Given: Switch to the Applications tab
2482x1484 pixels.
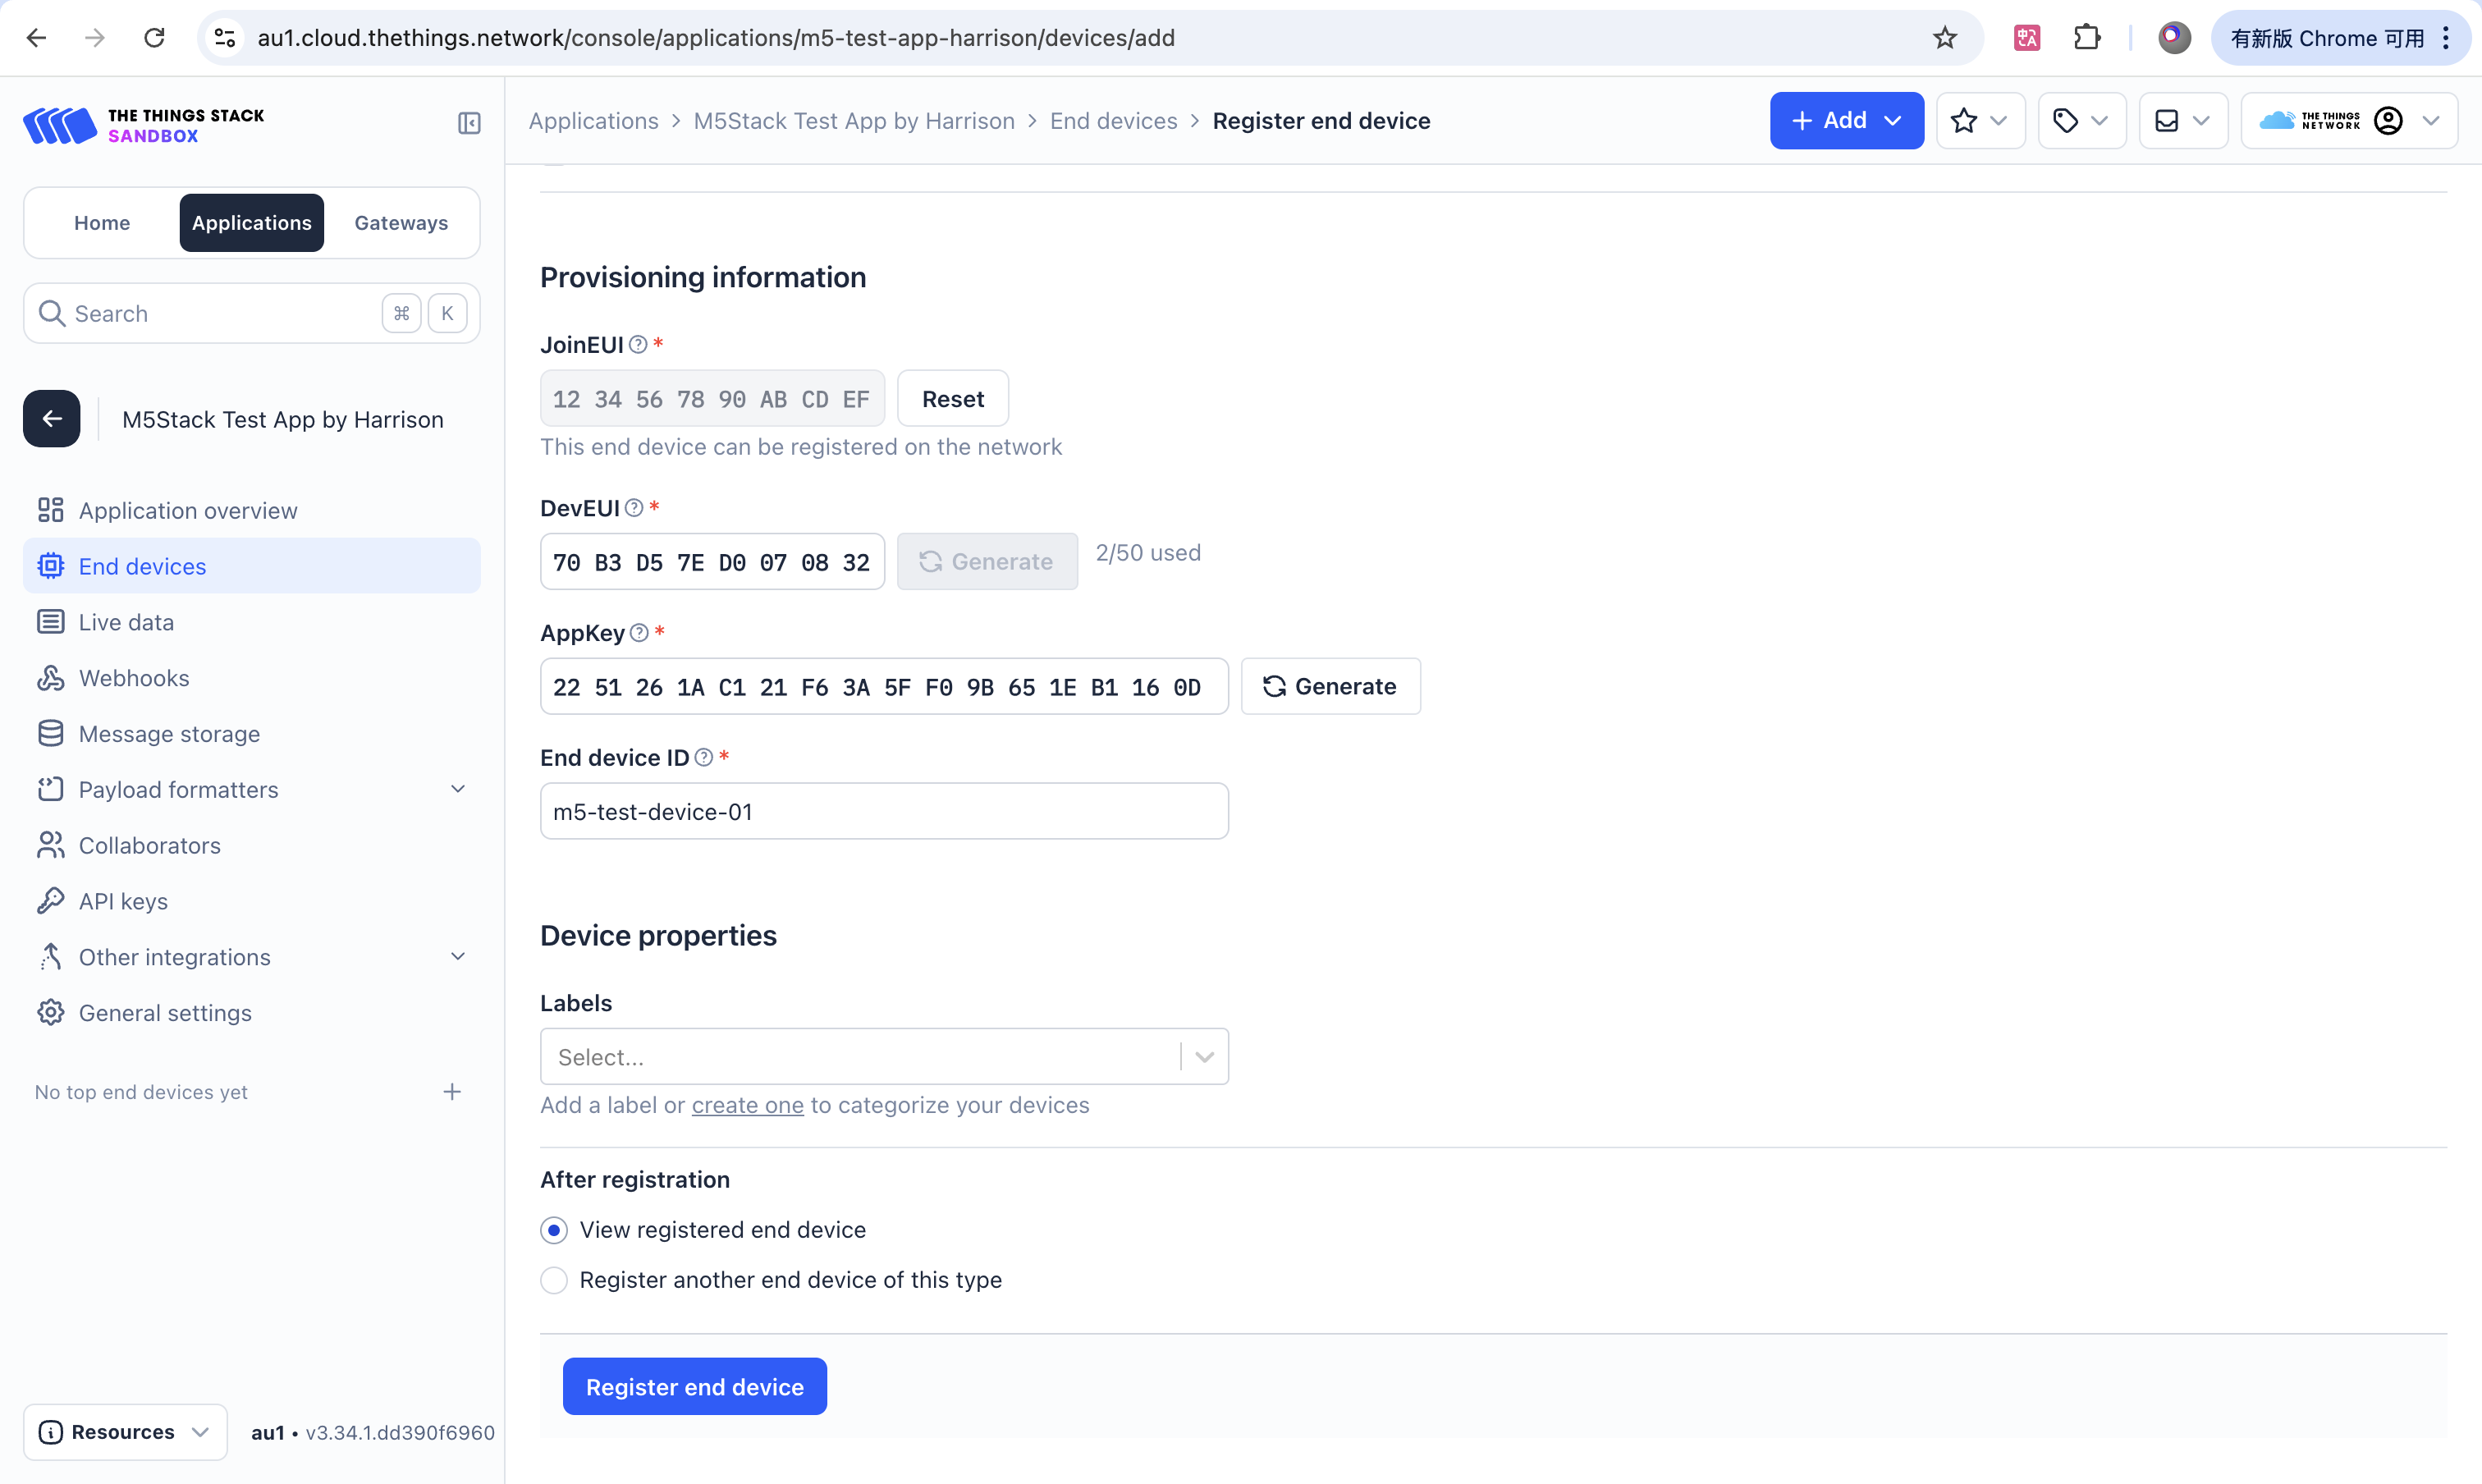Looking at the screenshot, I should [251, 222].
